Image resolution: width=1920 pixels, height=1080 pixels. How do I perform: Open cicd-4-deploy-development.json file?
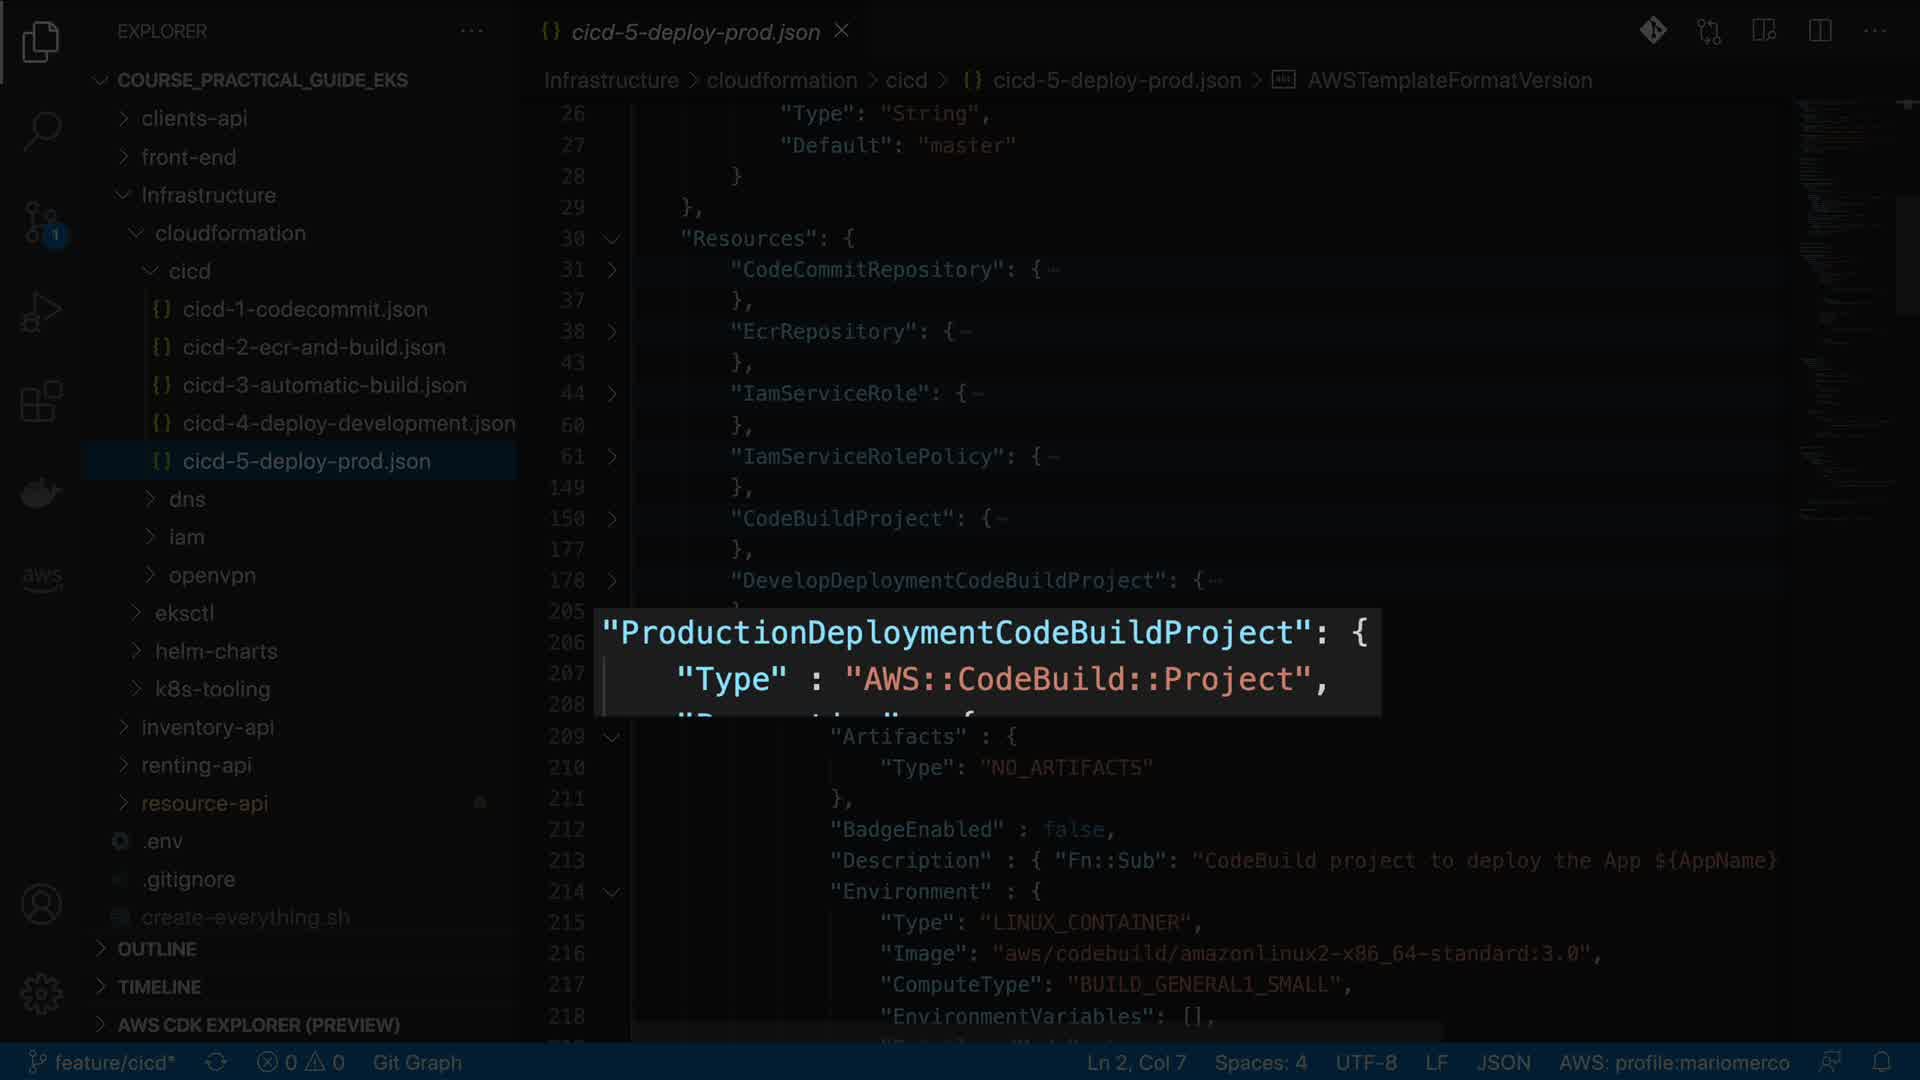point(348,423)
